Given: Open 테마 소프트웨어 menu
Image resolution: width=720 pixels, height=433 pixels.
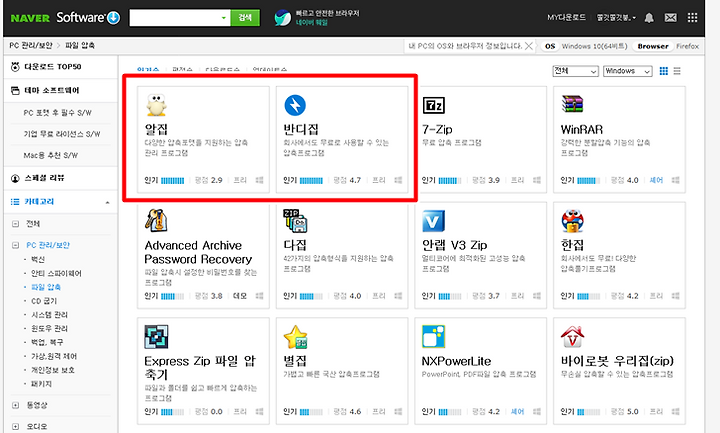Looking at the screenshot, I should pos(51,90).
